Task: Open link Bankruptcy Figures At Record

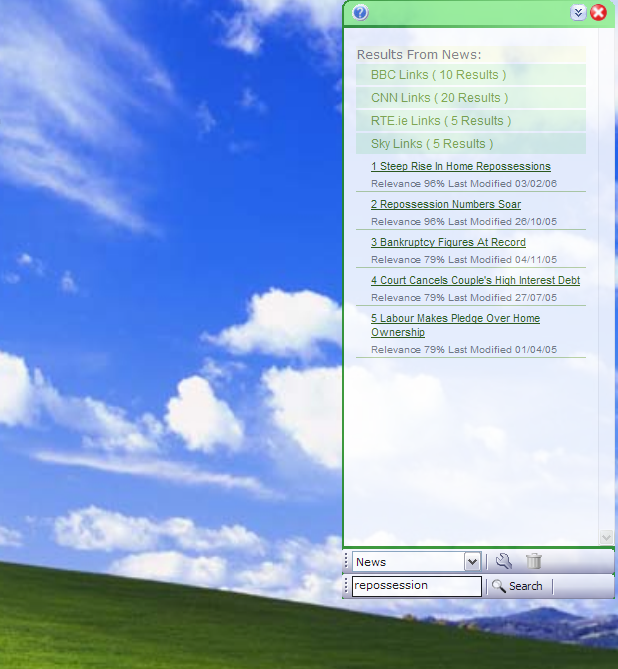Action: click(448, 242)
